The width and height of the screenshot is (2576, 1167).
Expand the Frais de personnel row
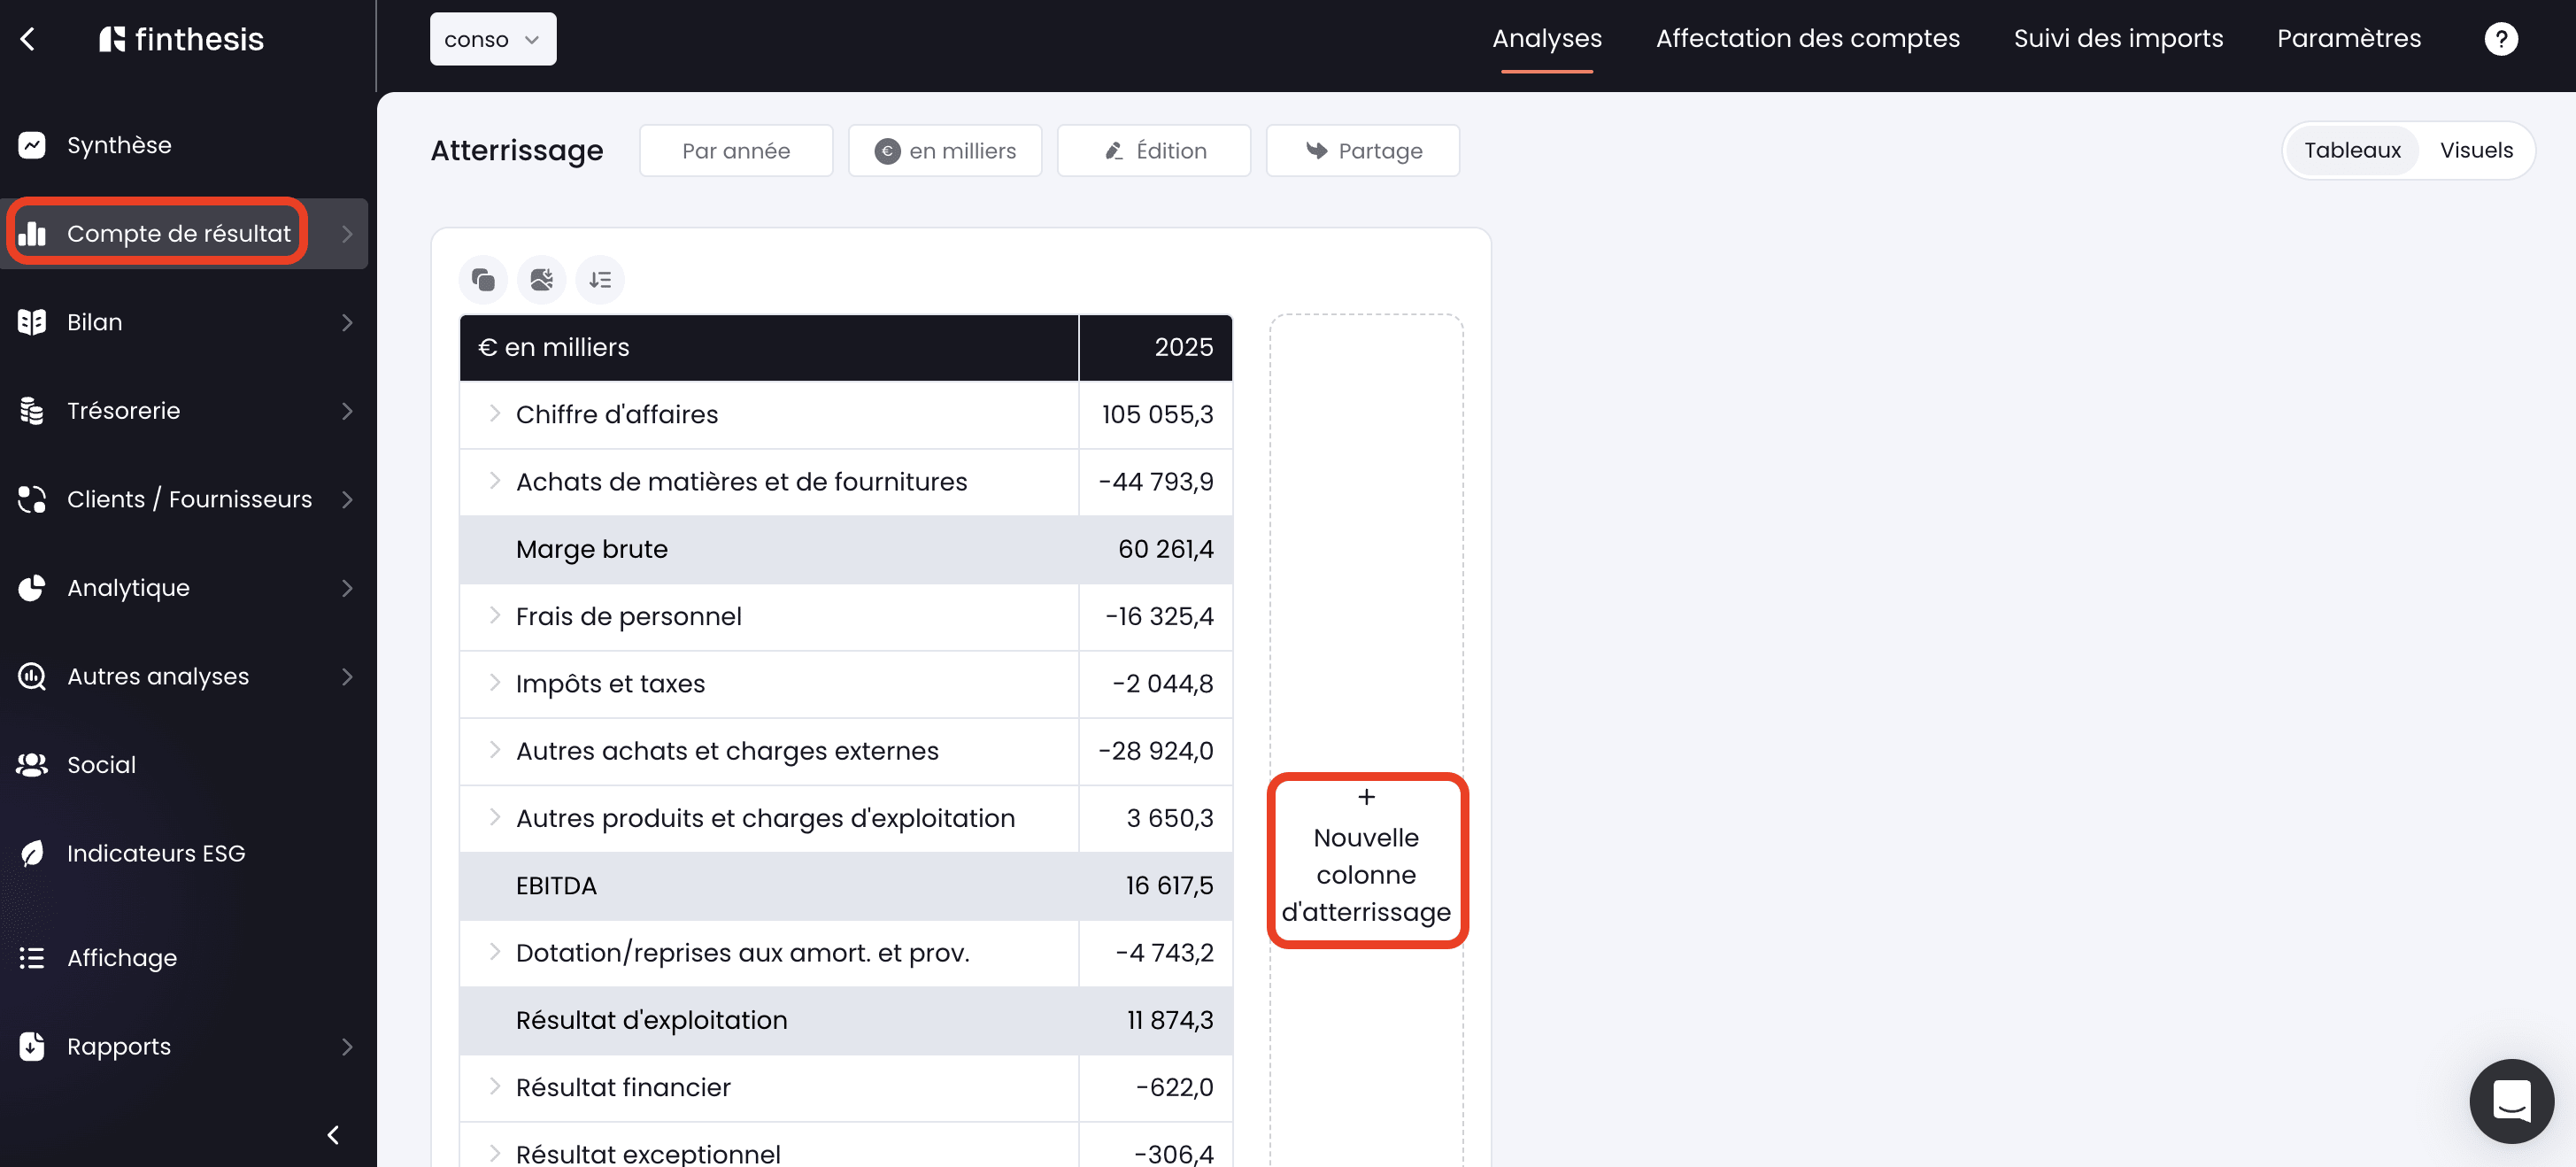click(494, 616)
